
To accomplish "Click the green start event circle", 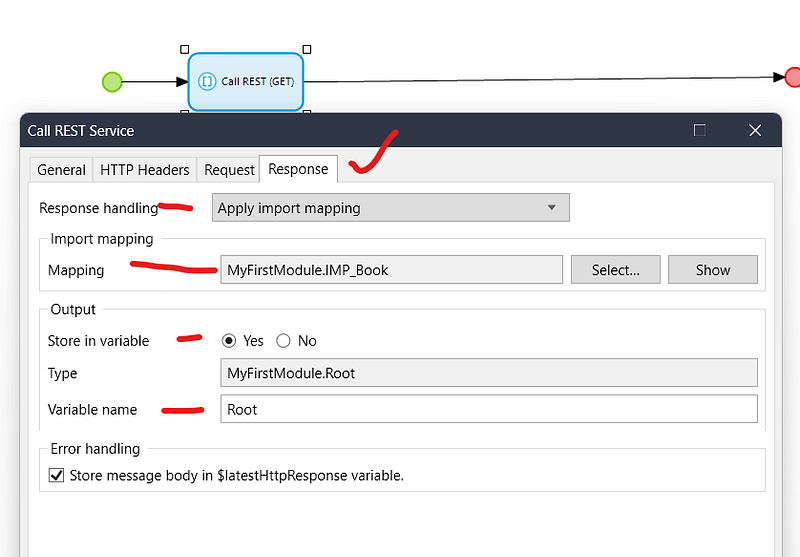I will tap(112, 81).
